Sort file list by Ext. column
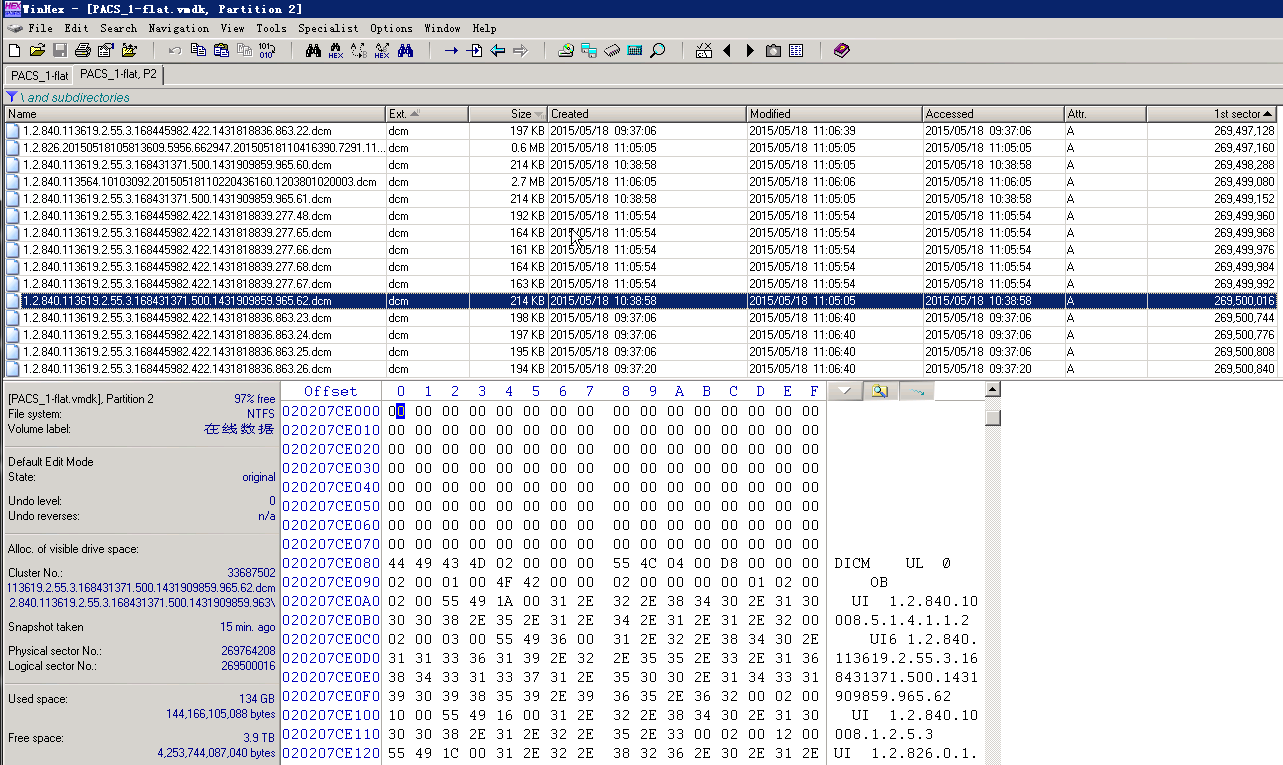The height and width of the screenshot is (765, 1283). click(427, 114)
